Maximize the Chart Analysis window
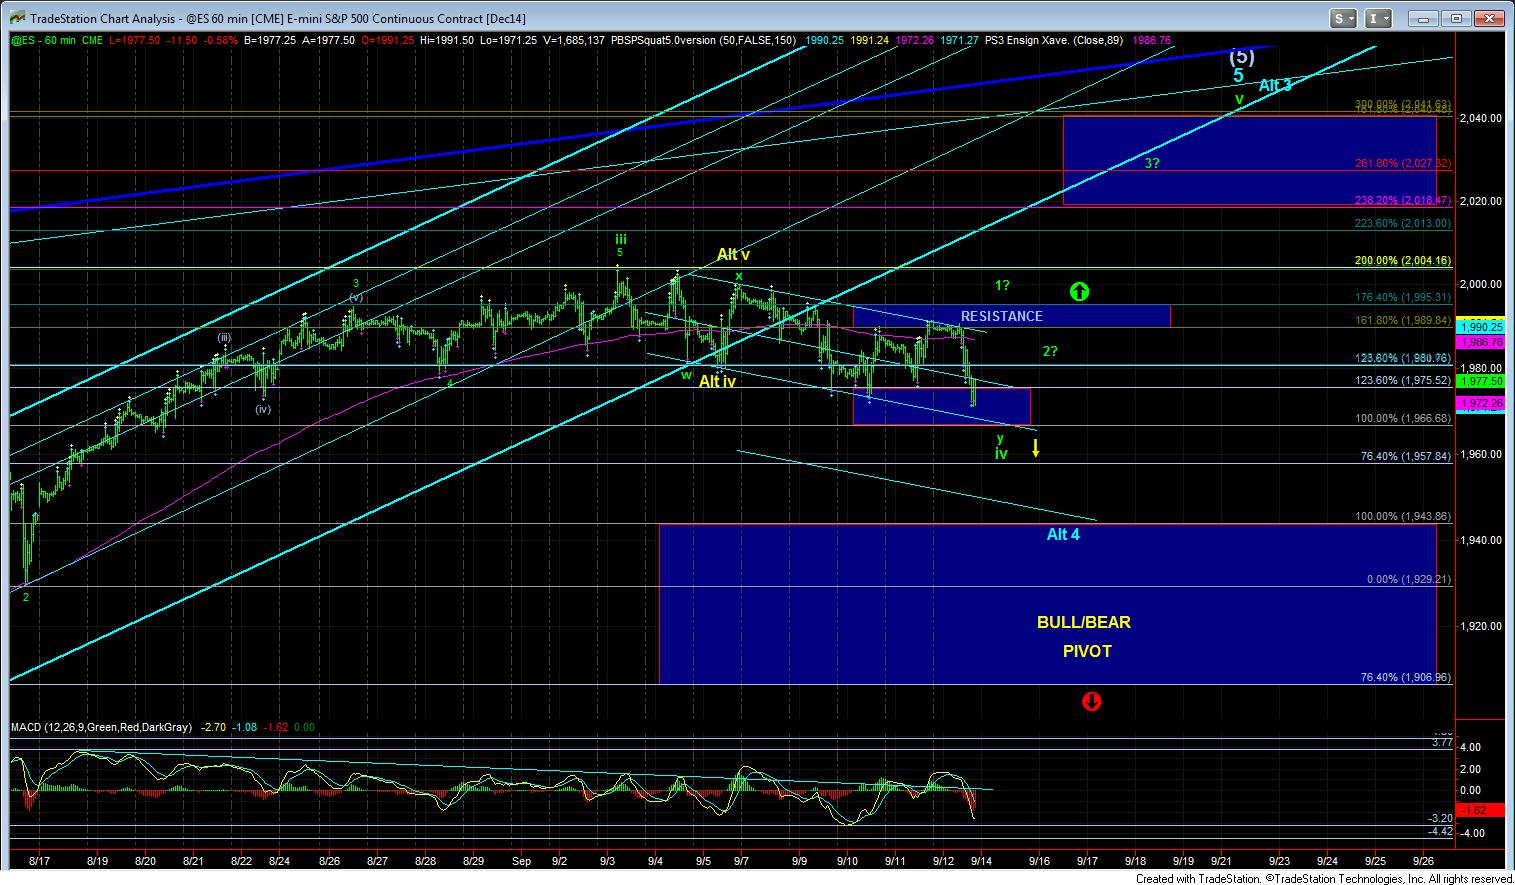This screenshot has height=885, width=1515. (x=1455, y=18)
